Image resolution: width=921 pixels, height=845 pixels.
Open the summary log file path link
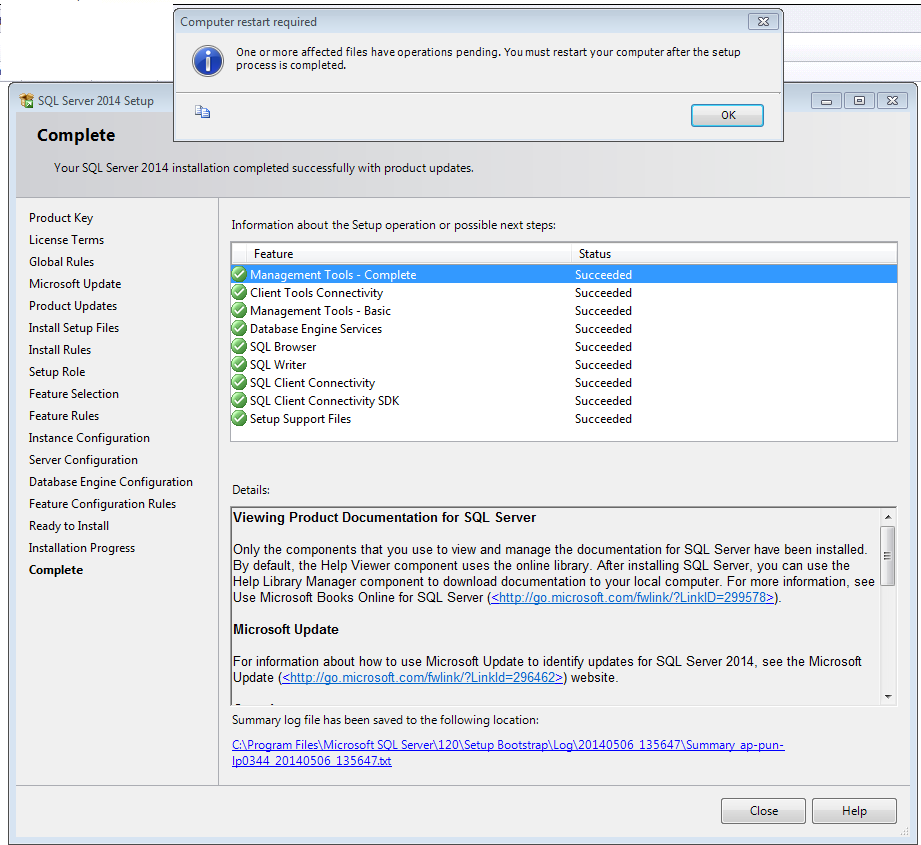(507, 752)
